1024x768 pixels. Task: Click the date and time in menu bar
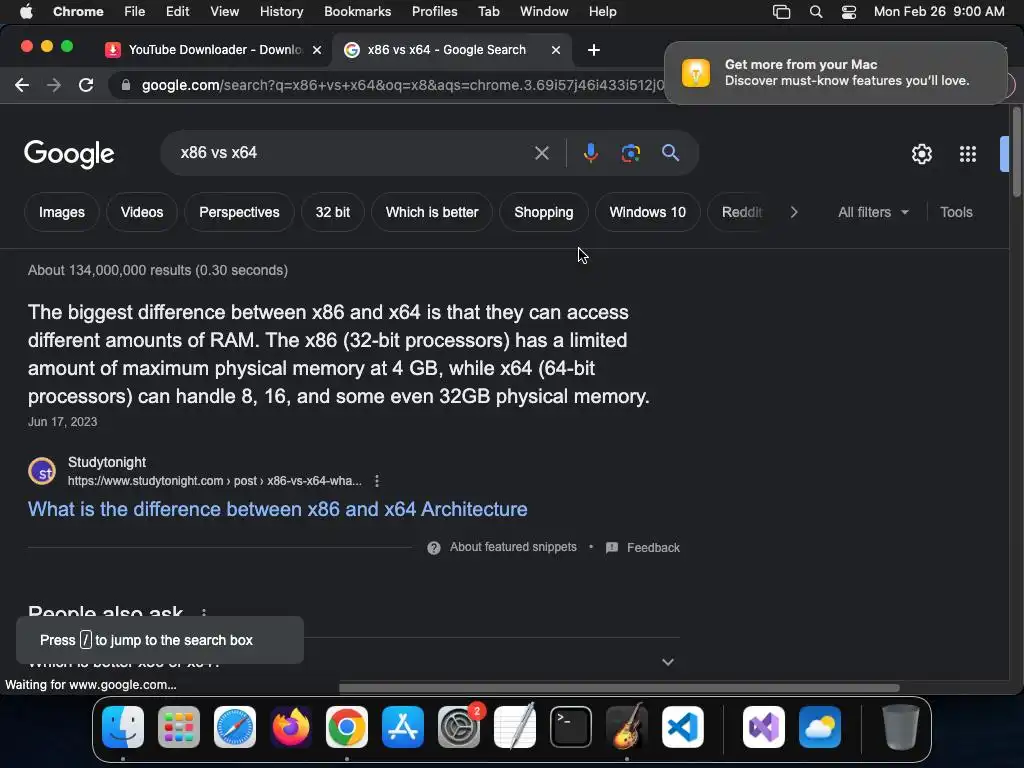tap(939, 12)
